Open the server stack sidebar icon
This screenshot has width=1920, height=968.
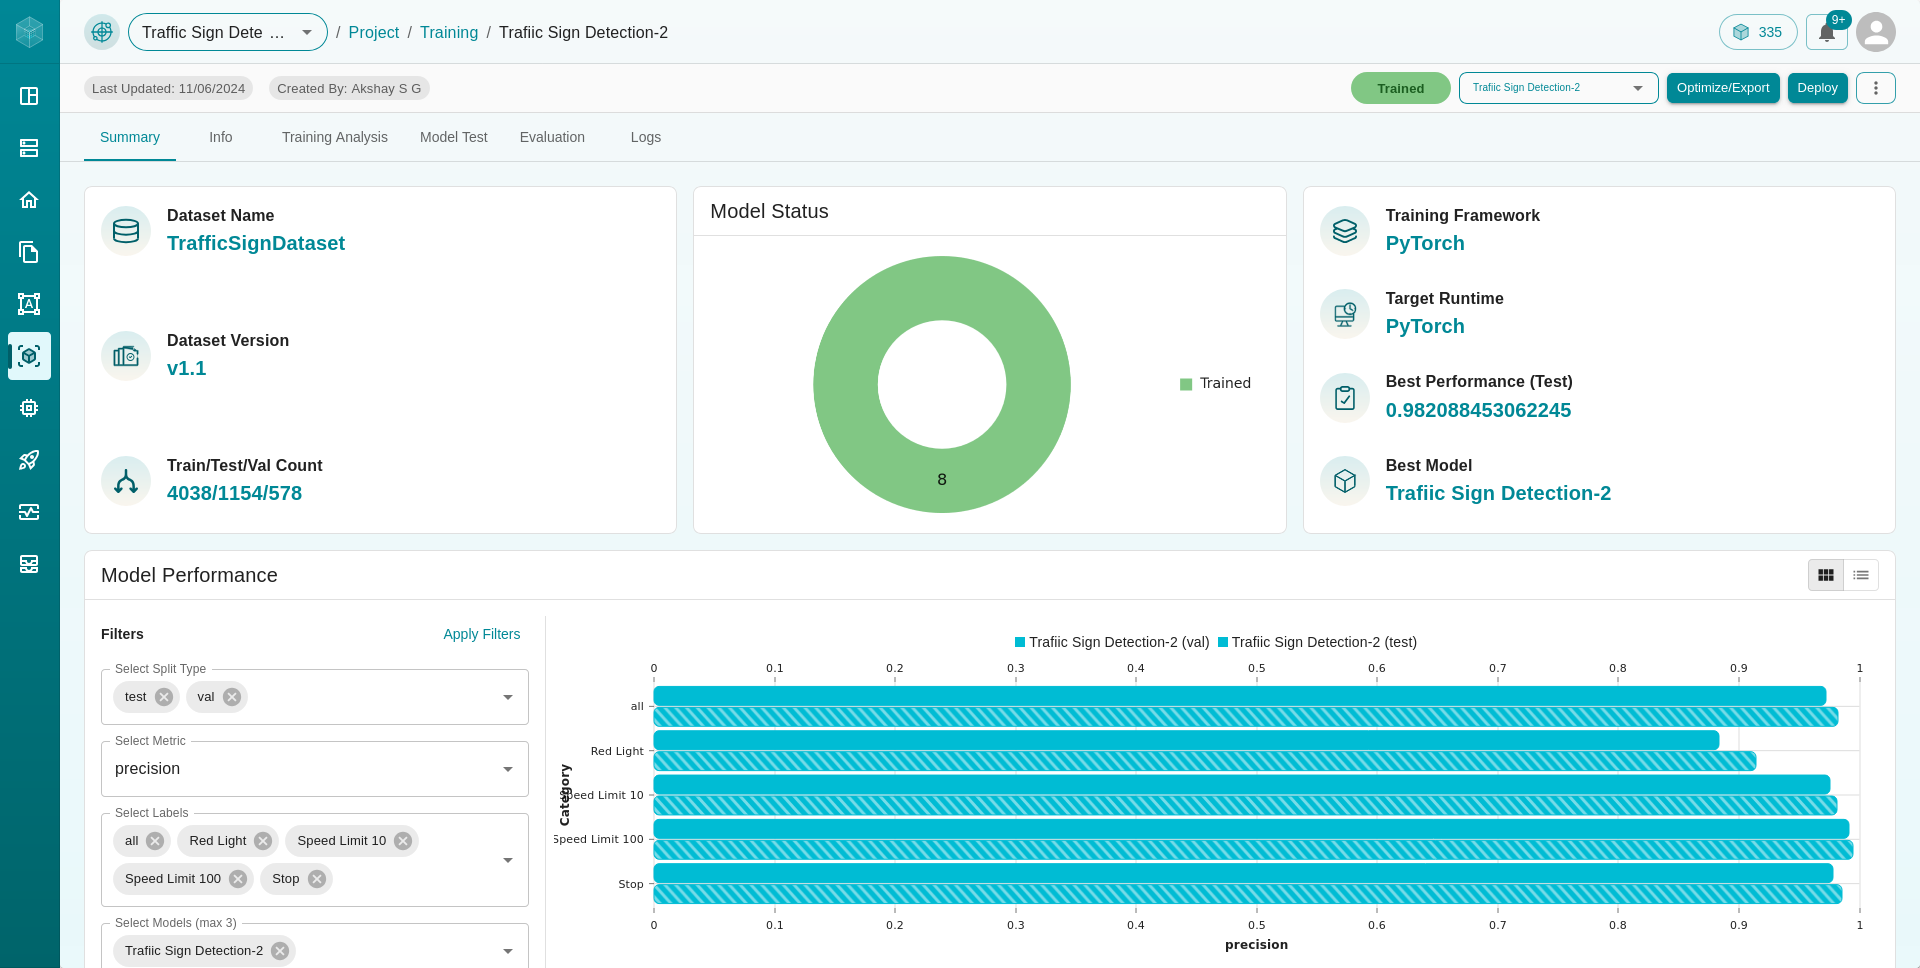tap(29, 148)
